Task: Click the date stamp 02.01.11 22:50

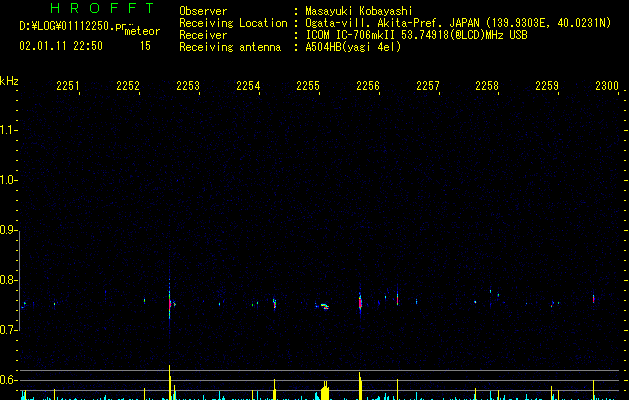Action: point(61,46)
